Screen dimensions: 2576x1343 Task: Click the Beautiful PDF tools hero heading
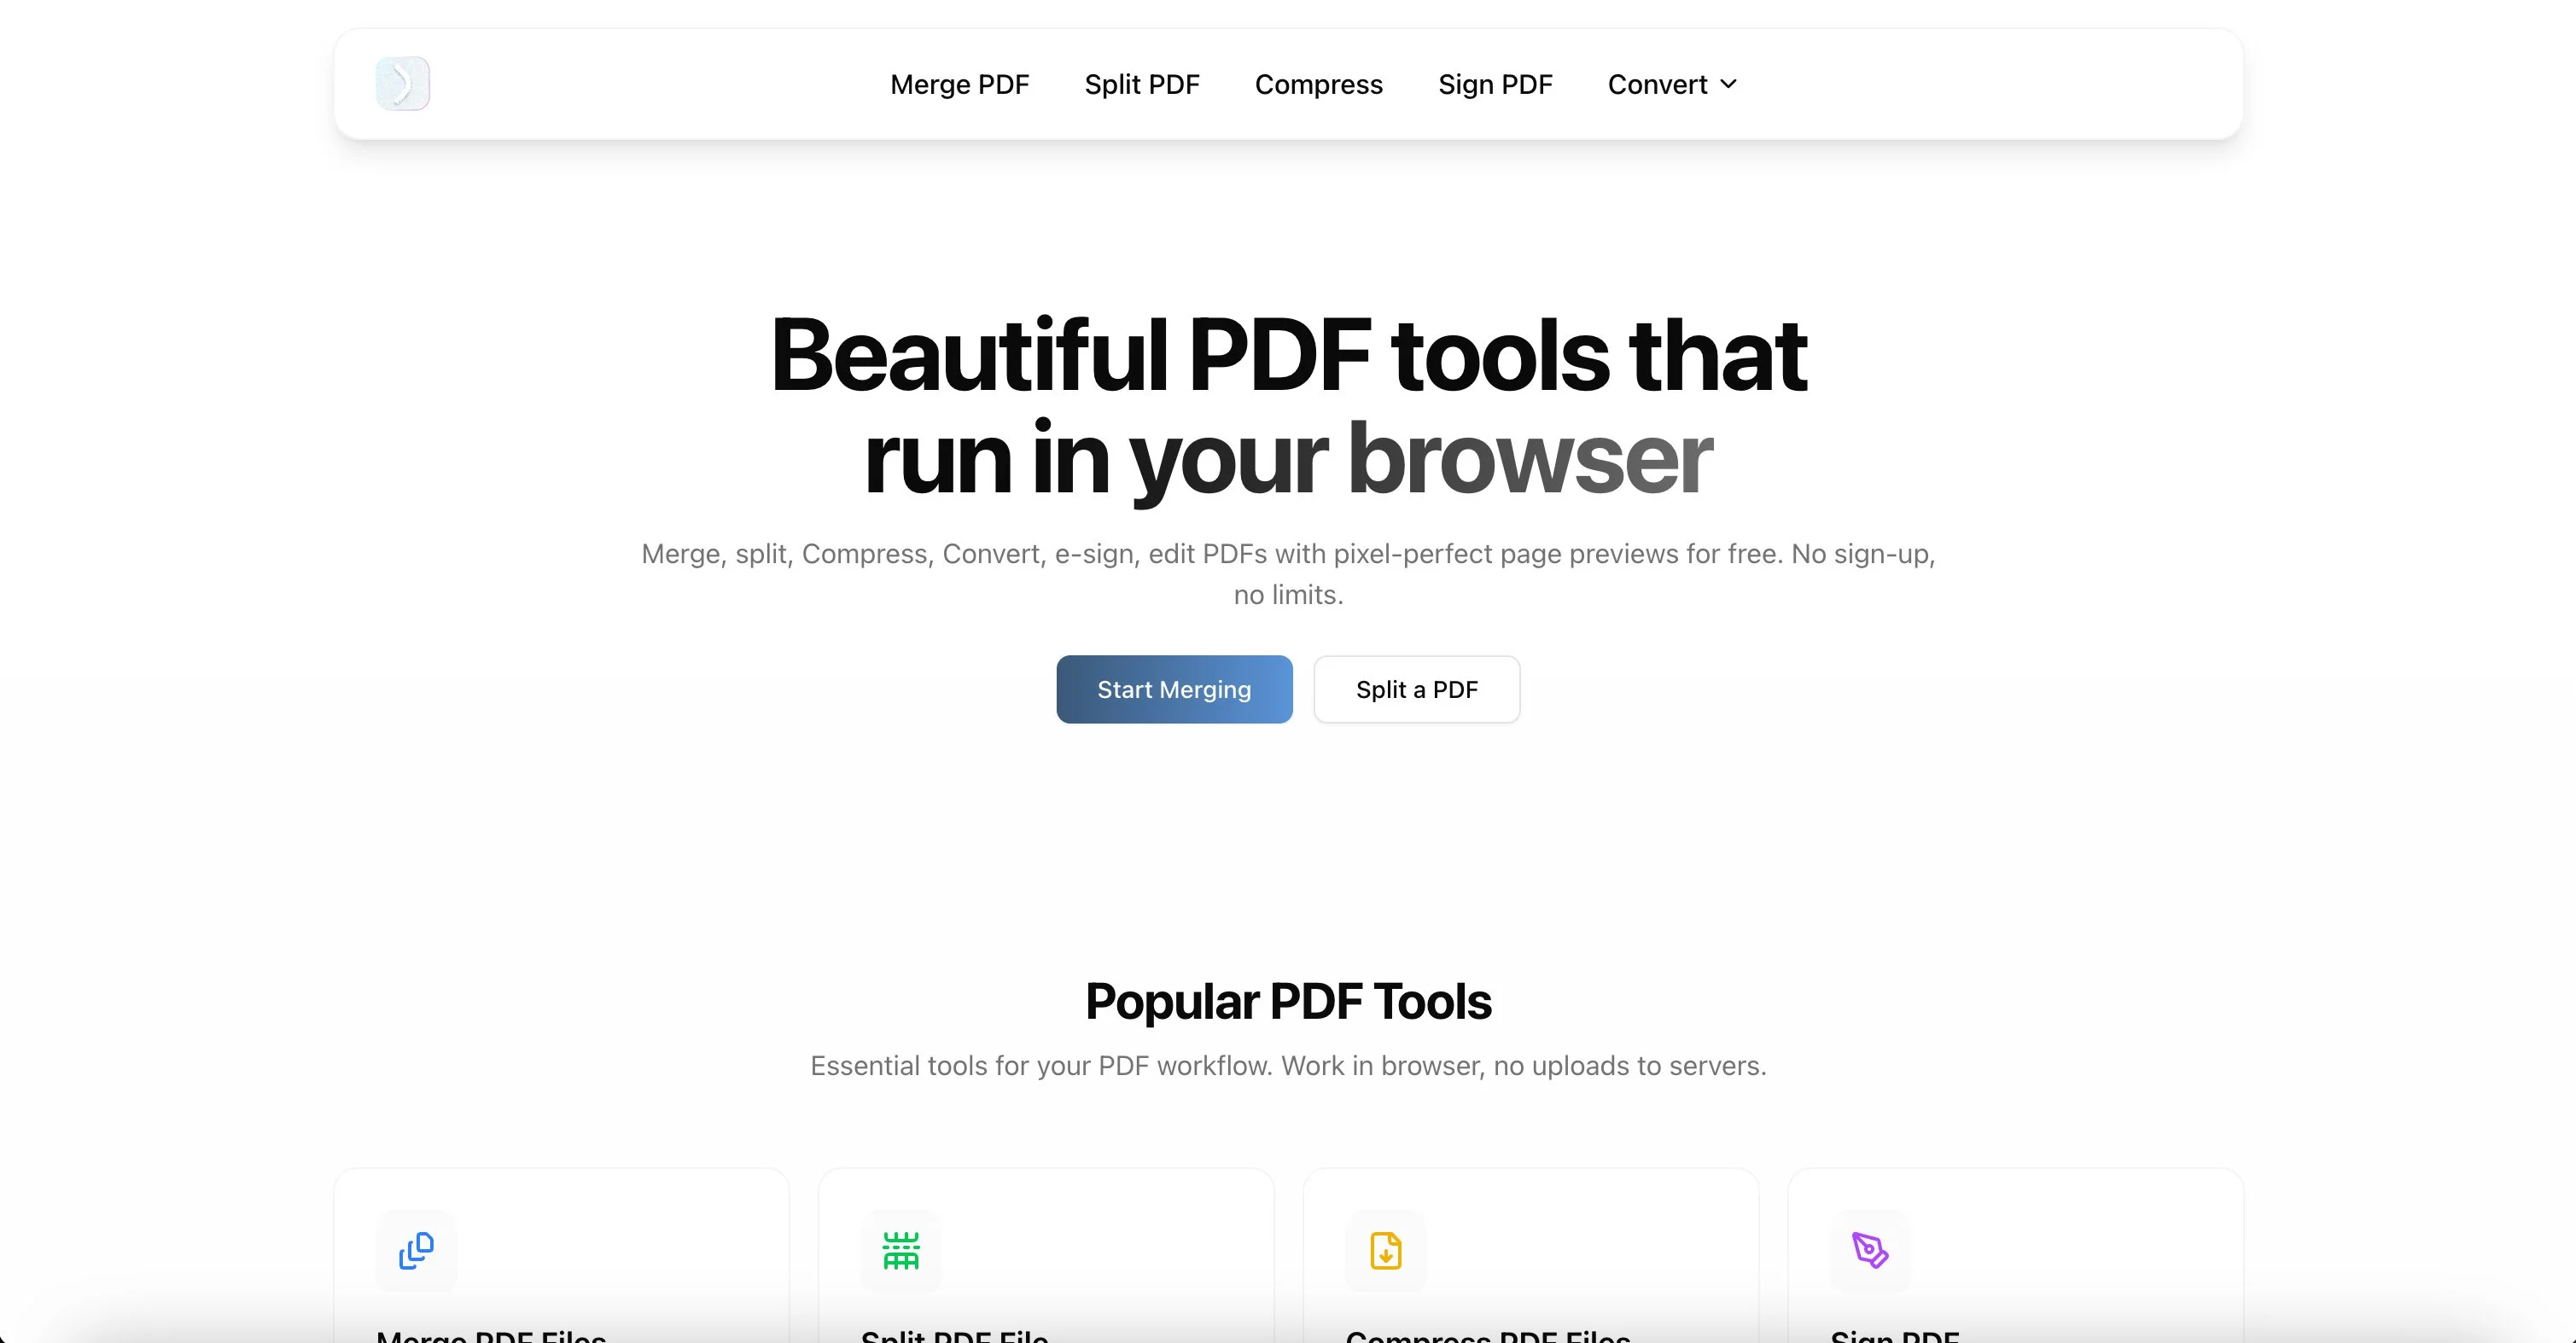pyautogui.click(x=1288, y=405)
